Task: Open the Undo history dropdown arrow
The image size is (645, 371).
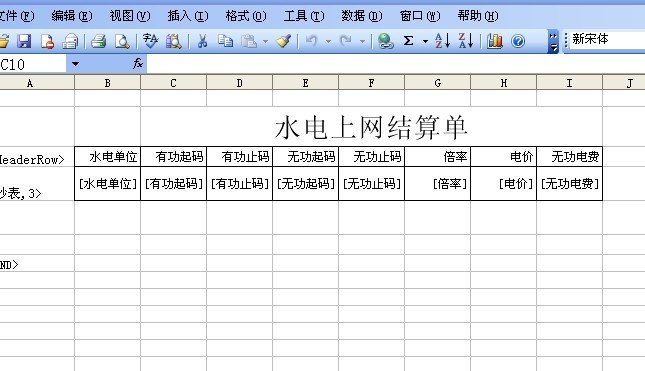Action: point(328,41)
